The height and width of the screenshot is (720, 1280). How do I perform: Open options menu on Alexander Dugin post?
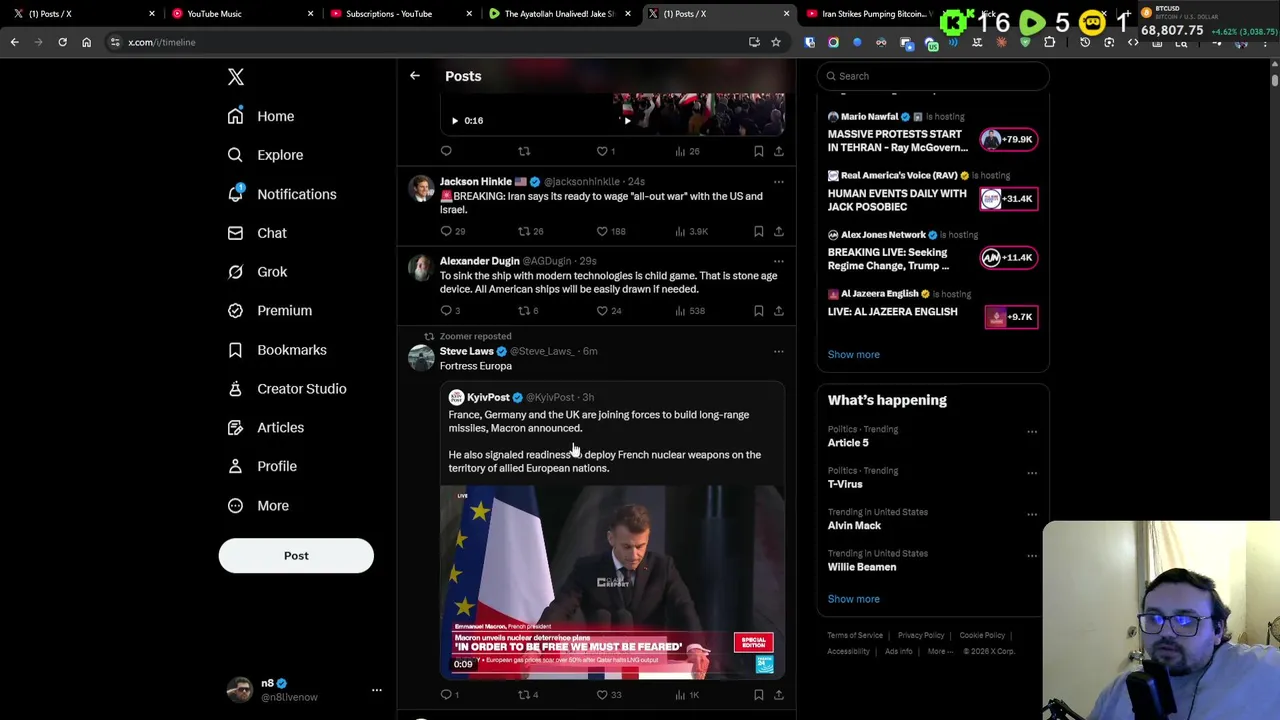pyautogui.click(x=779, y=261)
